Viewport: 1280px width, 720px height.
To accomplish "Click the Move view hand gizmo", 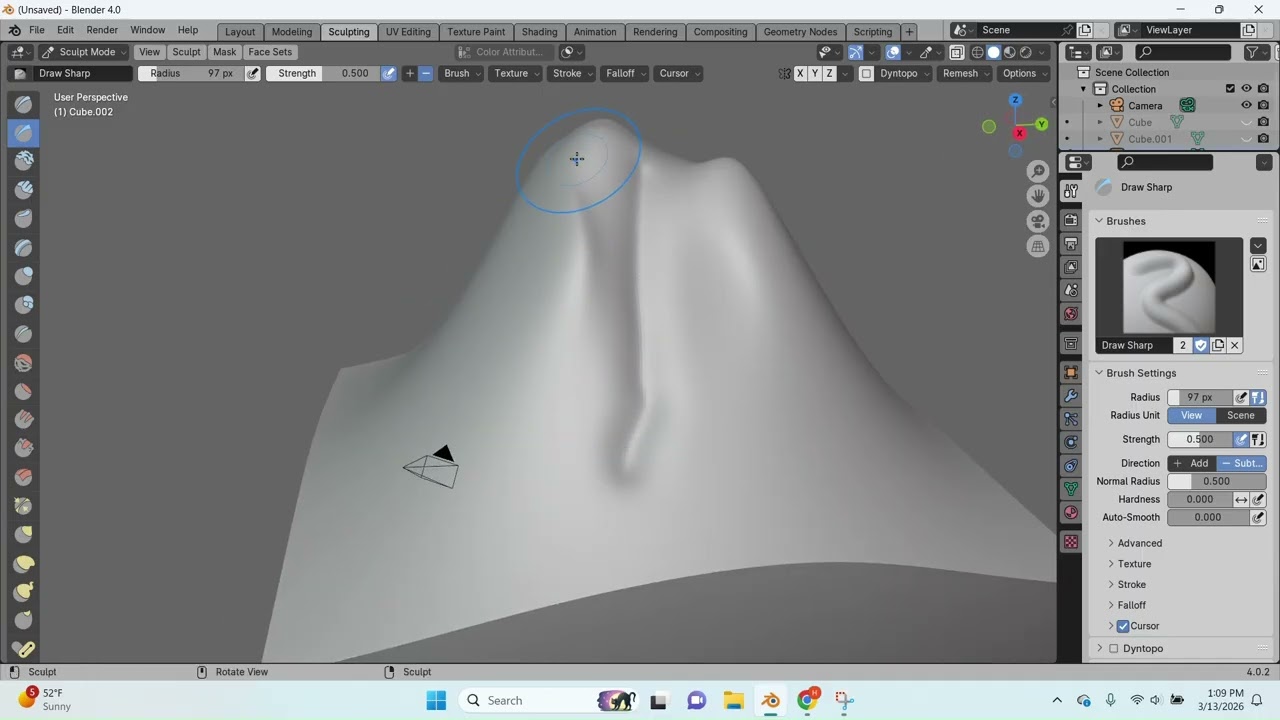I will 1038,196.
